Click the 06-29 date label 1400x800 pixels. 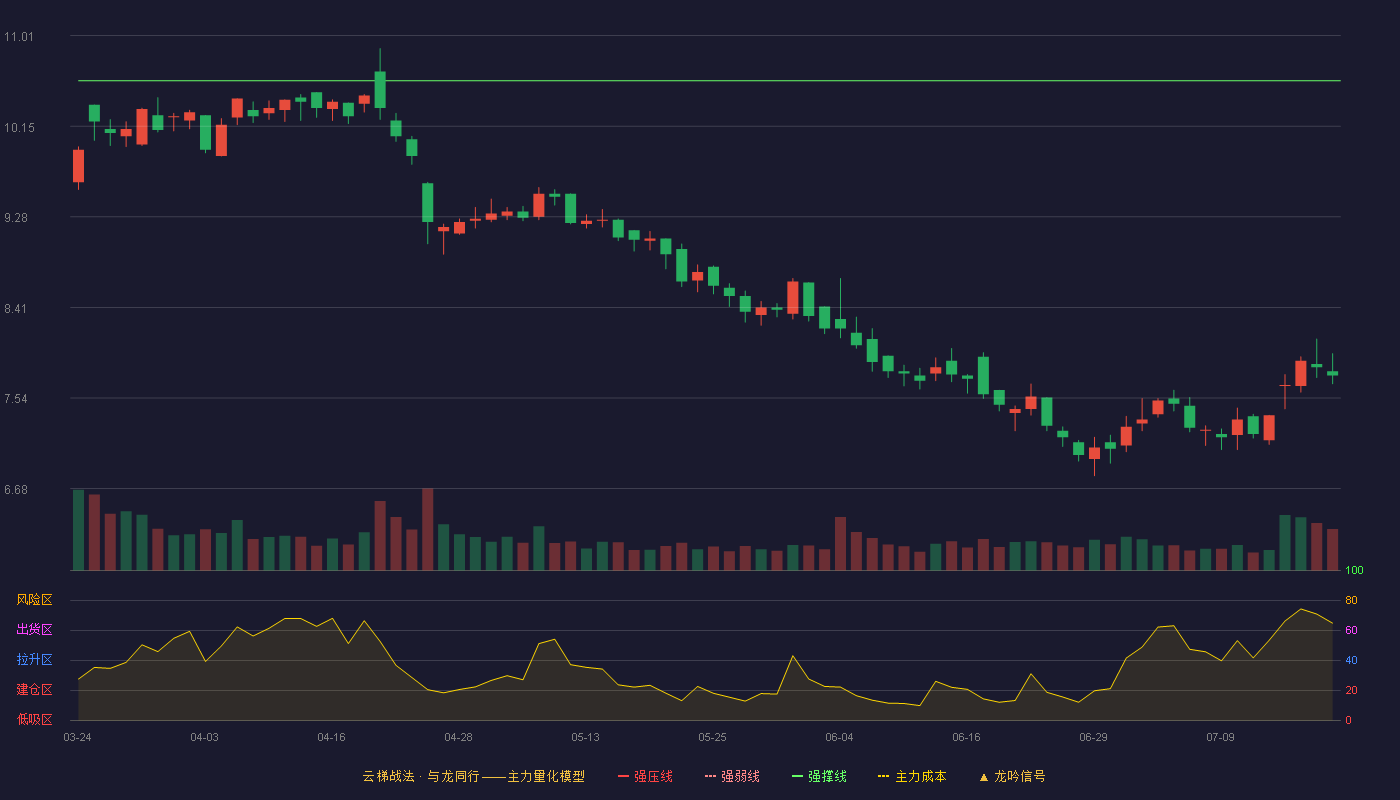pyautogui.click(x=1093, y=737)
